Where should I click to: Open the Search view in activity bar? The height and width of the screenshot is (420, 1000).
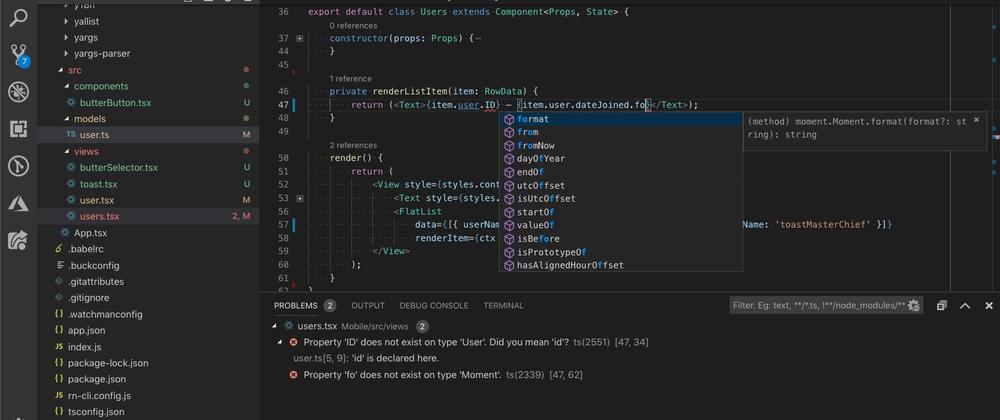tap(18, 17)
